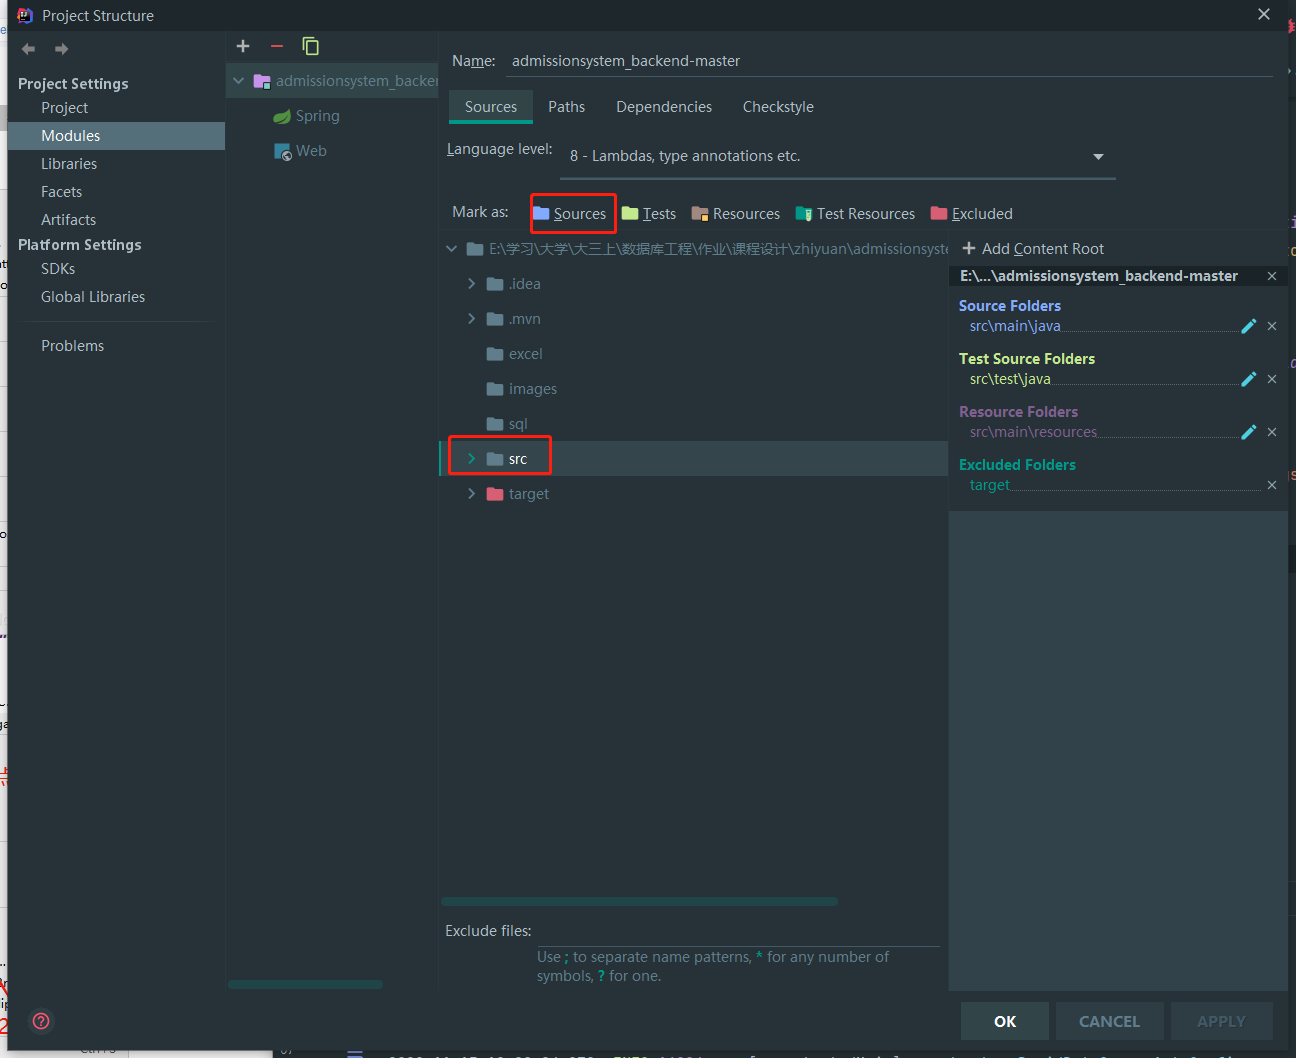
Task: Switch to the Dependencies tab
Action: pos(664,107)
